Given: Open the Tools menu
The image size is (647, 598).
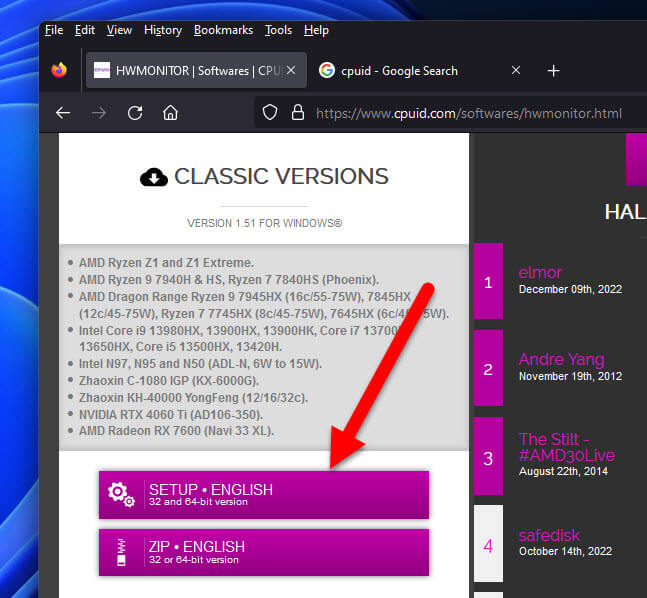Looking at the screenshot, I should coord(279,30).
